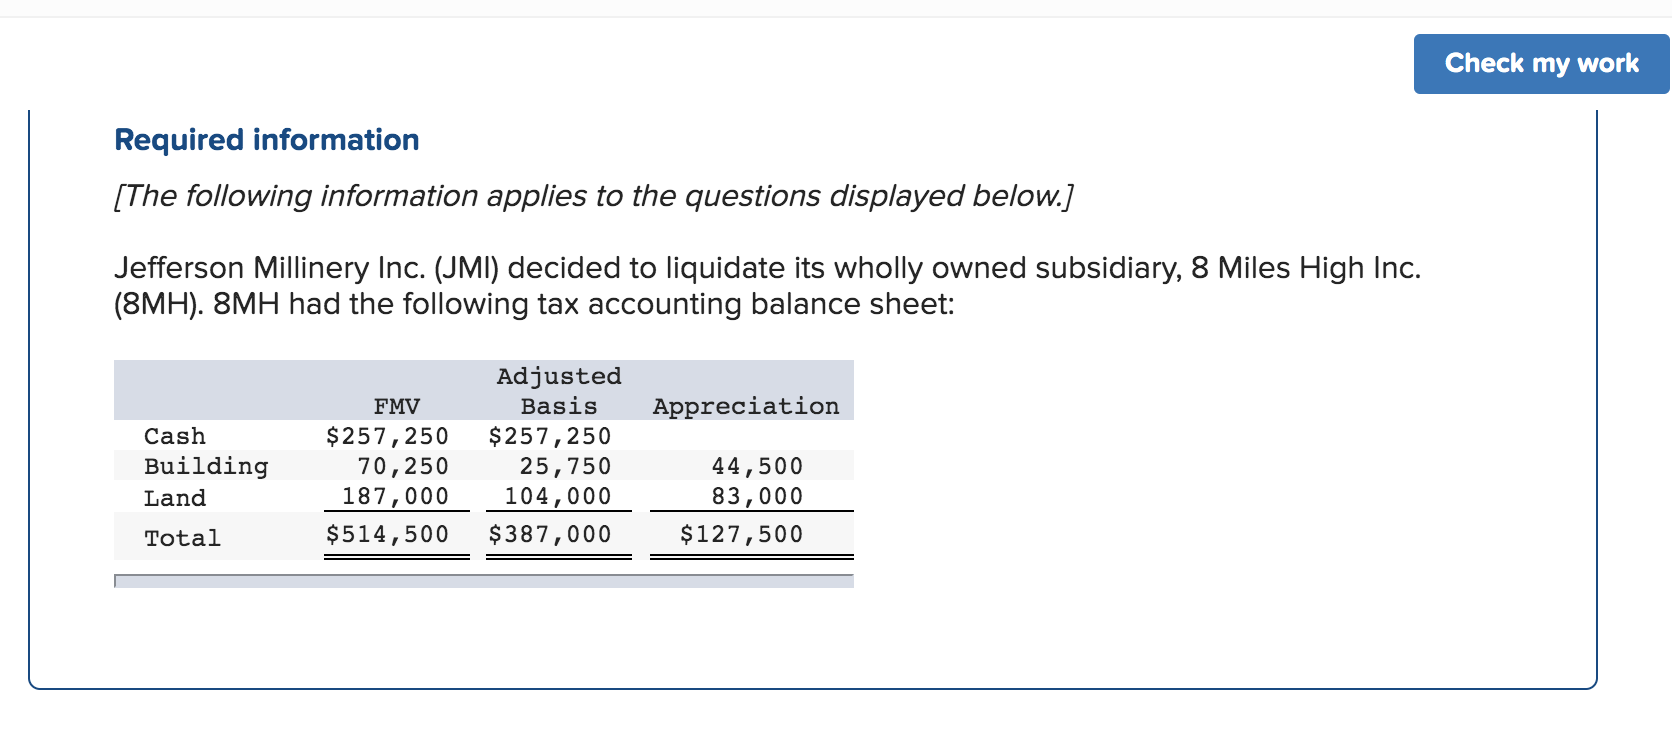1672x730 pixels.
Task: Click the 104,000 land basis value
Action: pyautogui.click(x=561, y=496)
